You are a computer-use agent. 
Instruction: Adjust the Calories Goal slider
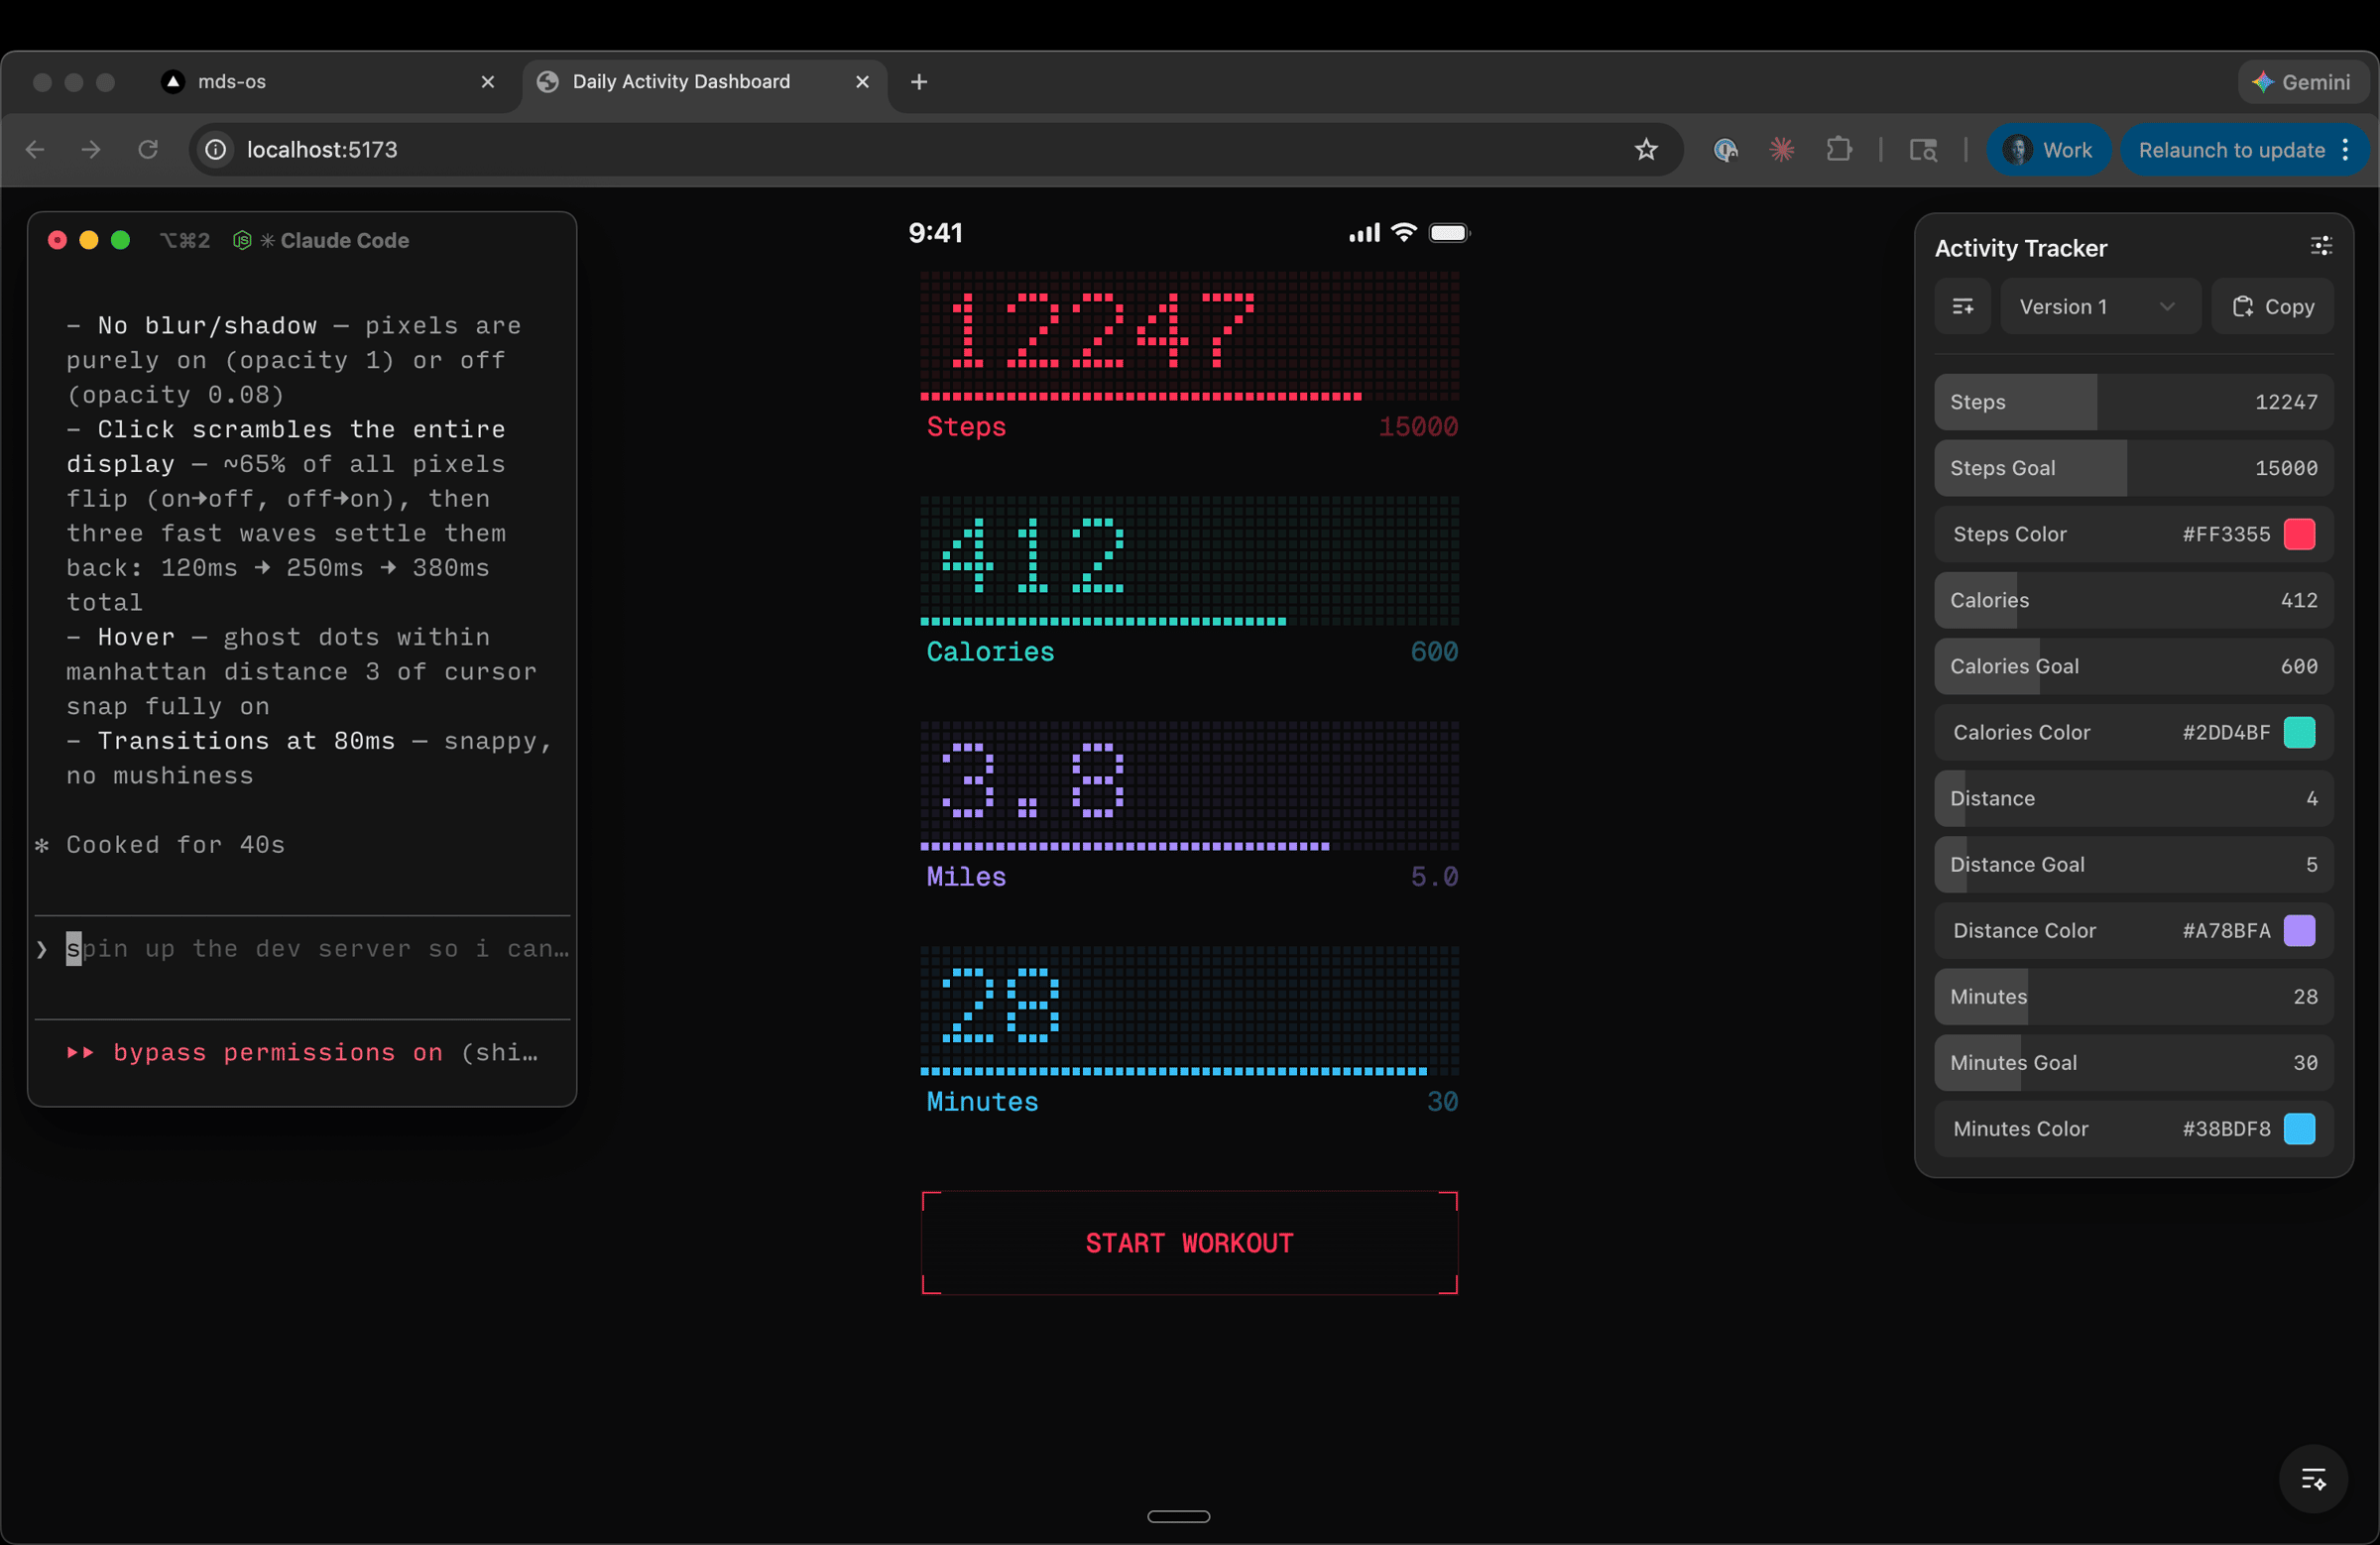(x=2133, y=666)
